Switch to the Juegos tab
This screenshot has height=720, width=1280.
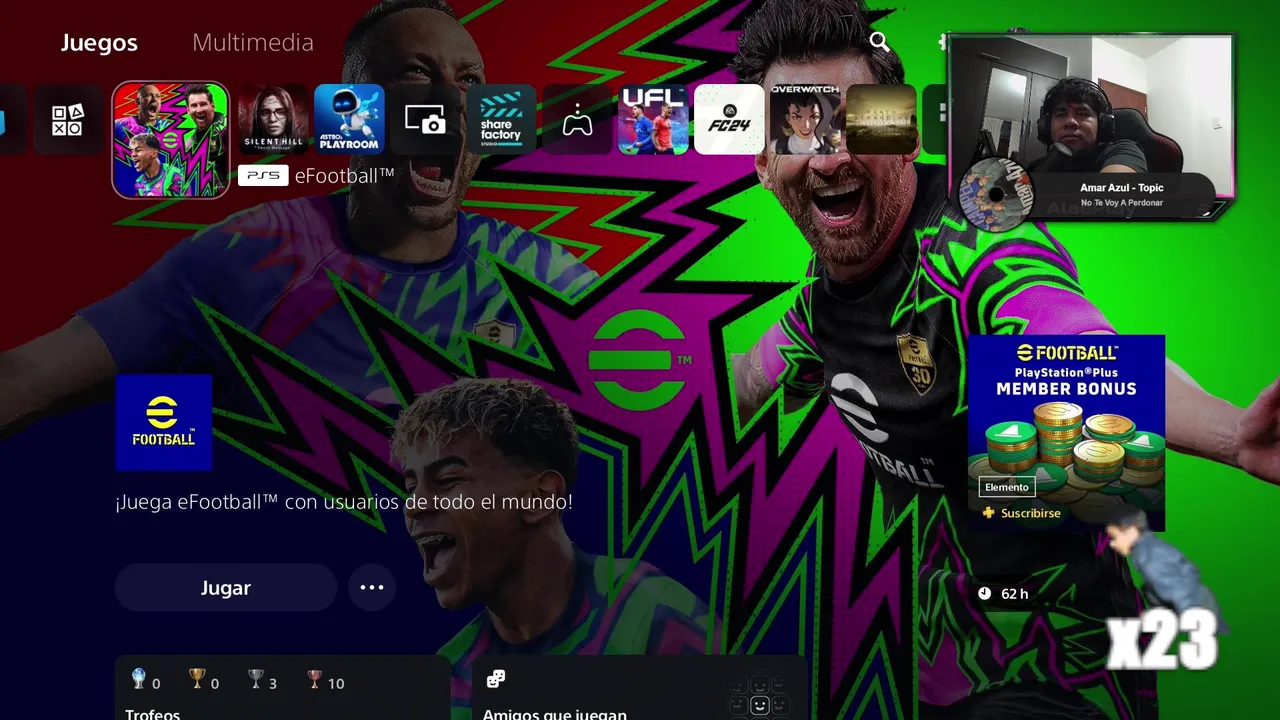pos(99,43)
